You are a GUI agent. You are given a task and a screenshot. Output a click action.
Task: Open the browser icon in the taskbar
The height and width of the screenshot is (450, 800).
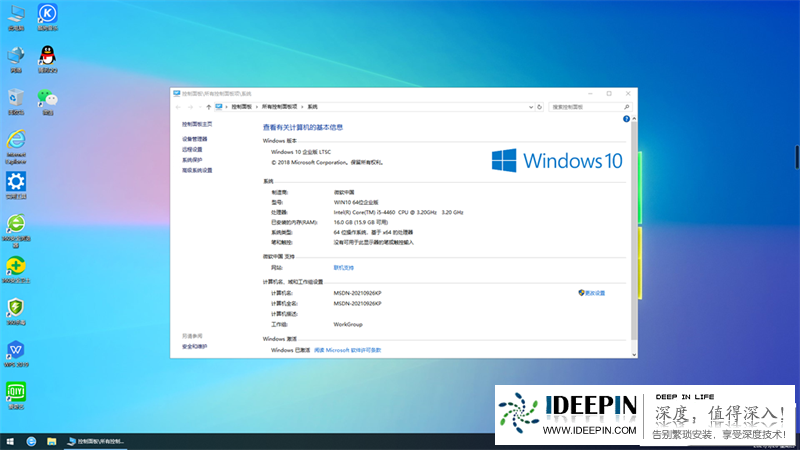click(31, 441)
